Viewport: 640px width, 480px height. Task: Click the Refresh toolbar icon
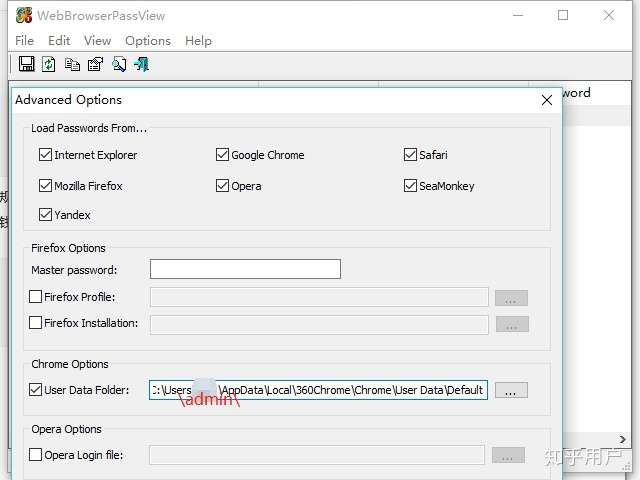click(x=49, y=64)
